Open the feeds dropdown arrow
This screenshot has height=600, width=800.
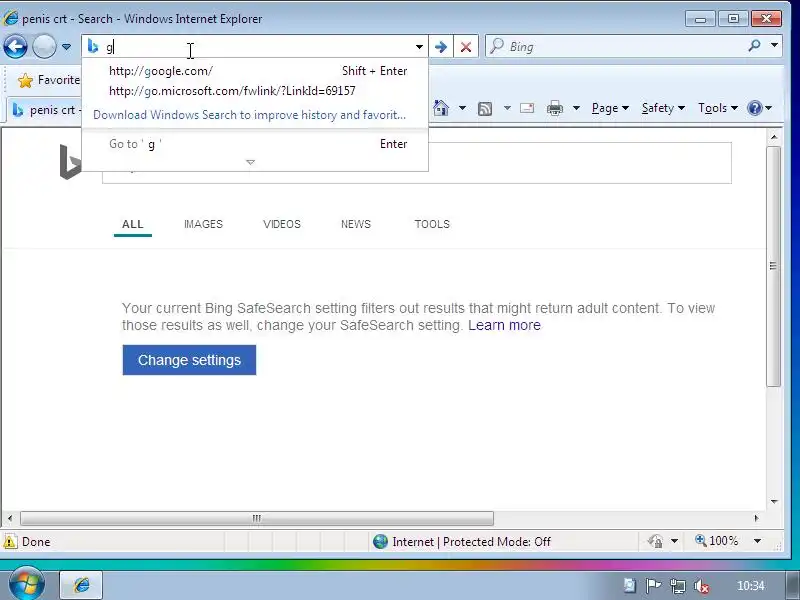[507, 108]
